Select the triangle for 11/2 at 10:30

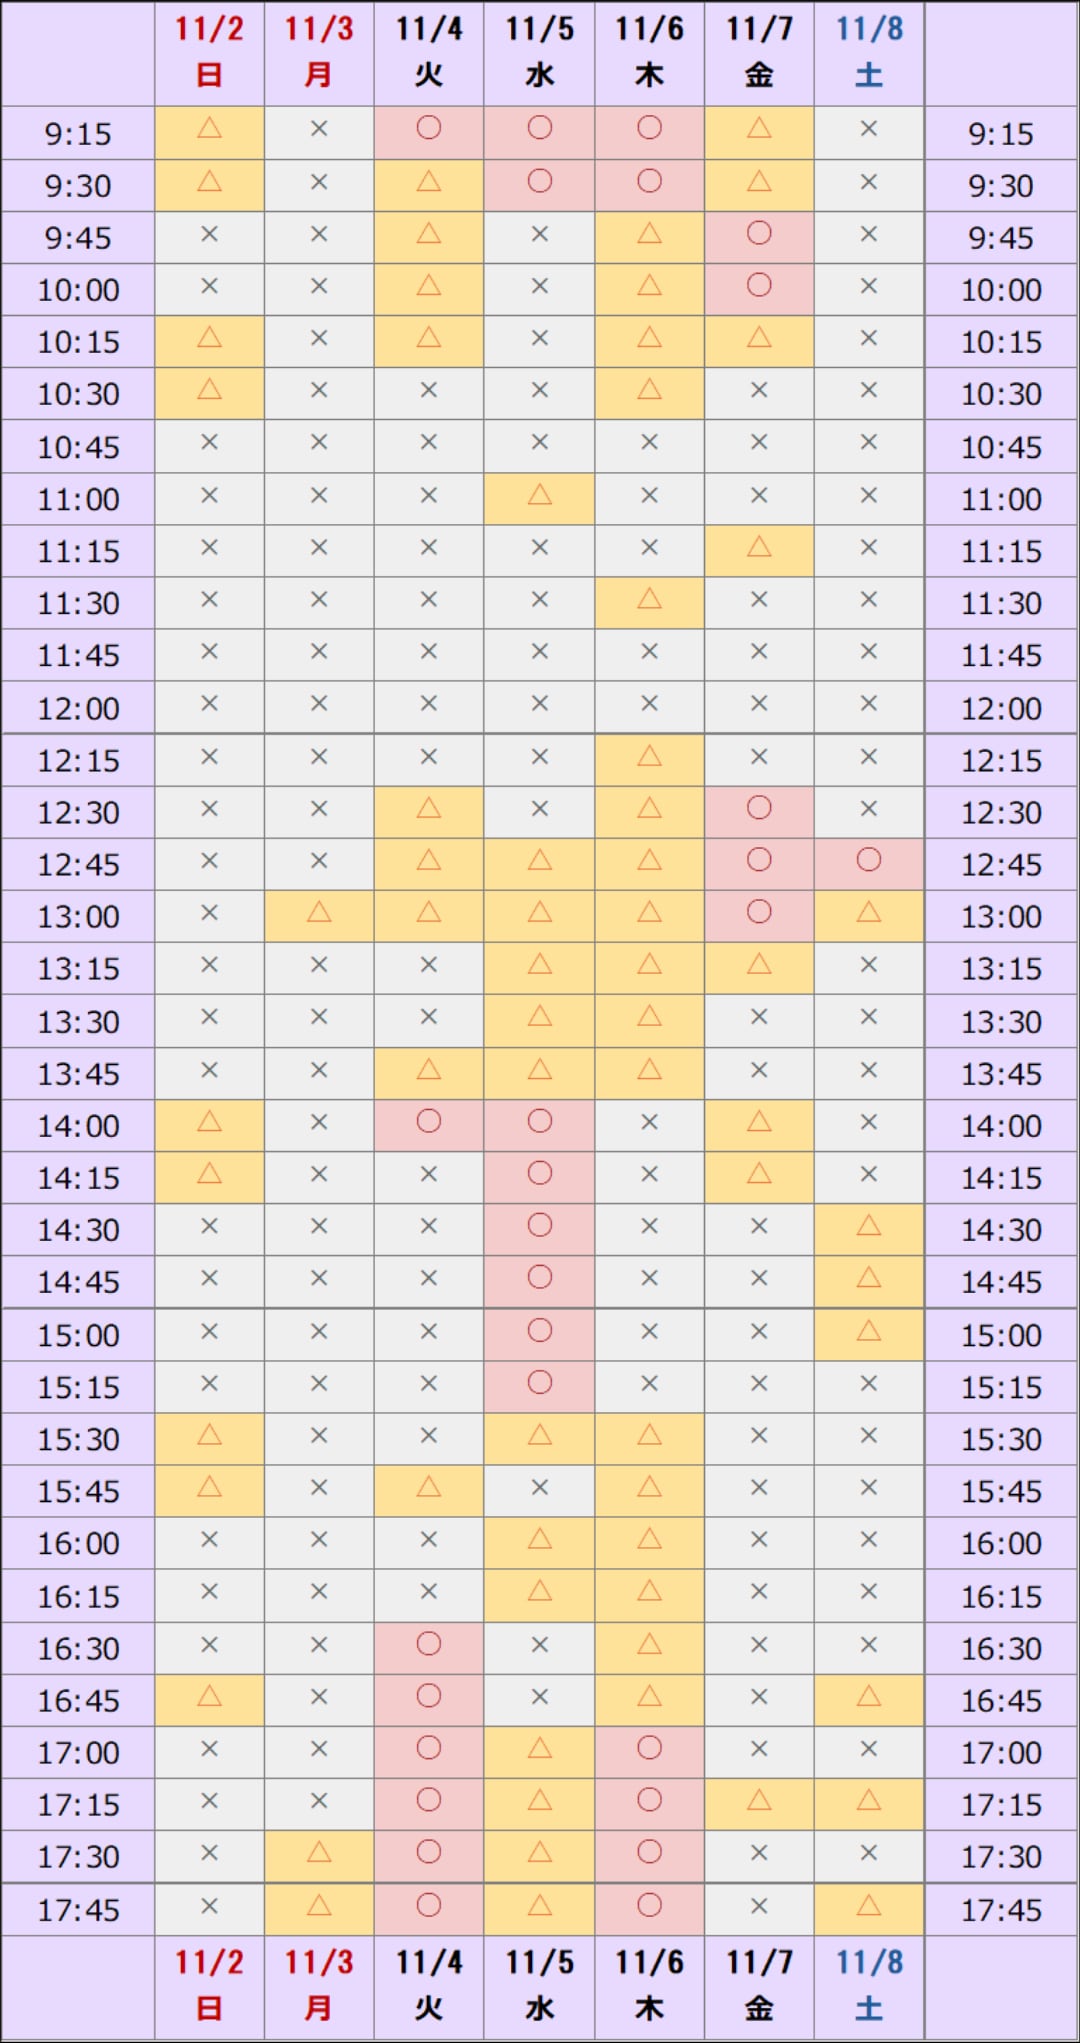click(209, 390)
